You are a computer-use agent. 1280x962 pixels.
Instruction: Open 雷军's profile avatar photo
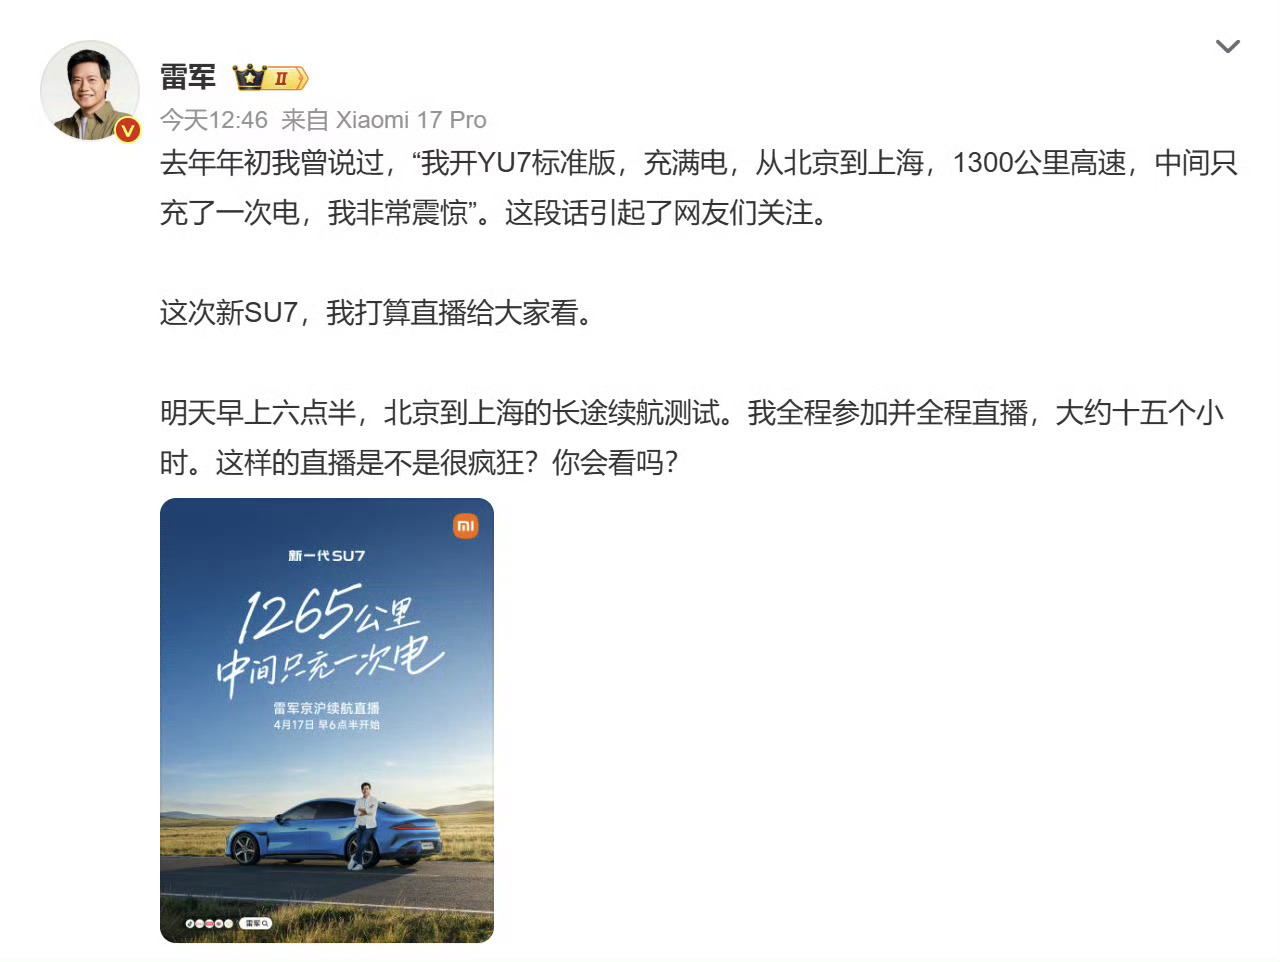[x=90, y=91]
